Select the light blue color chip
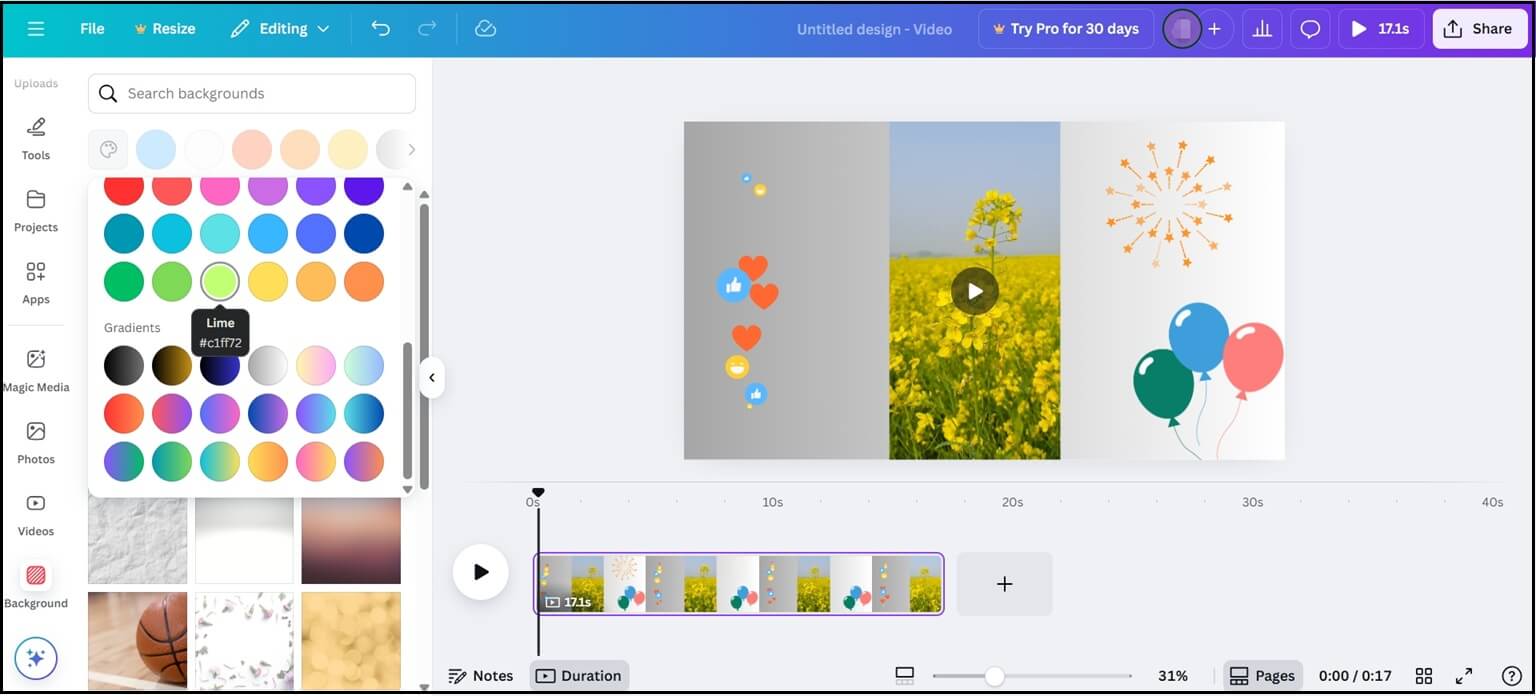The height and width of the screenshot is (696, 1536). 156,149
